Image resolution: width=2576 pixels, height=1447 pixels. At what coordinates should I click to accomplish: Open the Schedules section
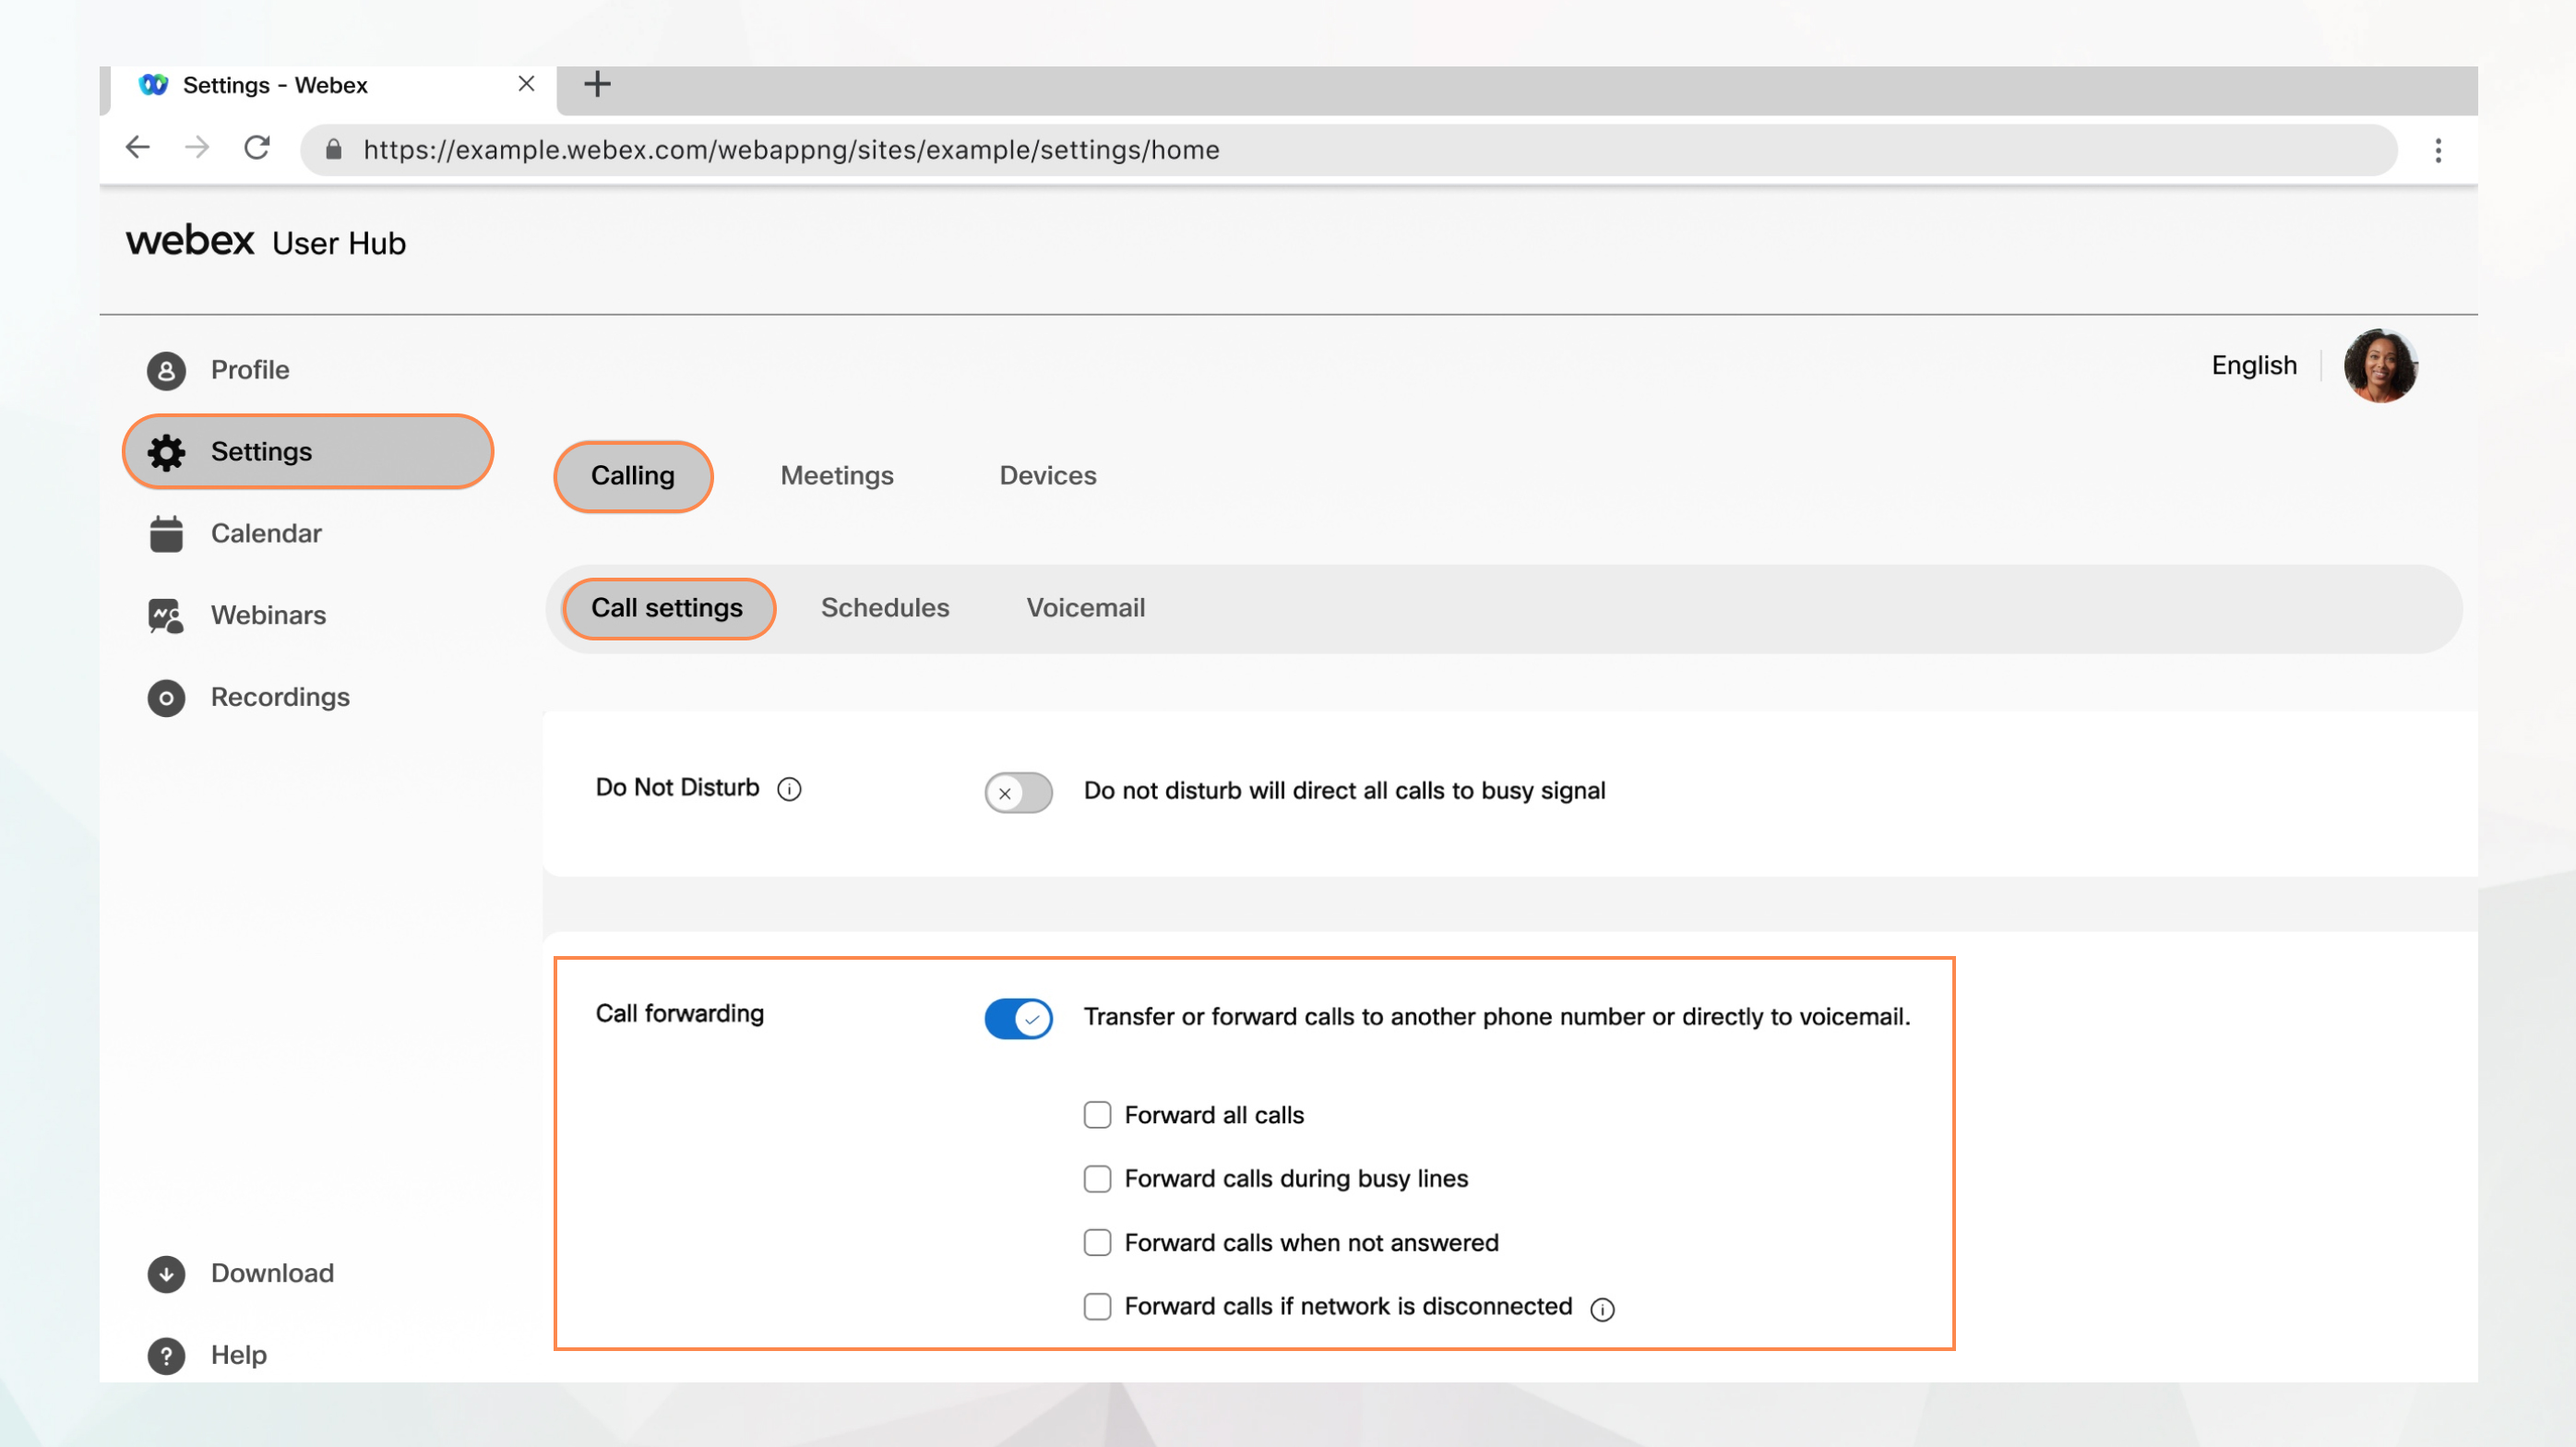coord(885,606)
